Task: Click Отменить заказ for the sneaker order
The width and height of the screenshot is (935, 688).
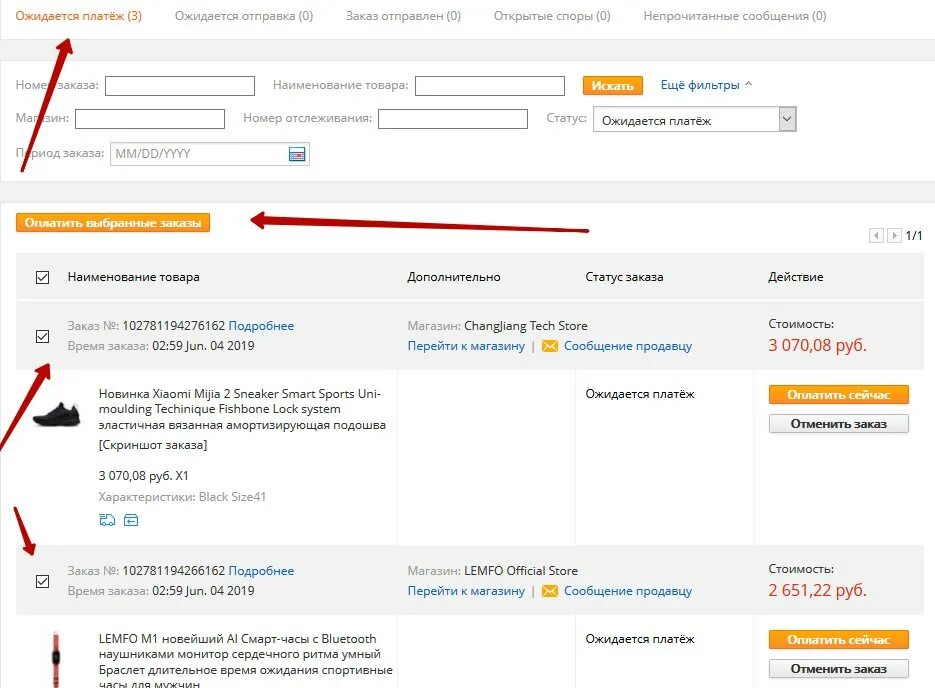Action: pyautogui.click(x=838, y=423)
